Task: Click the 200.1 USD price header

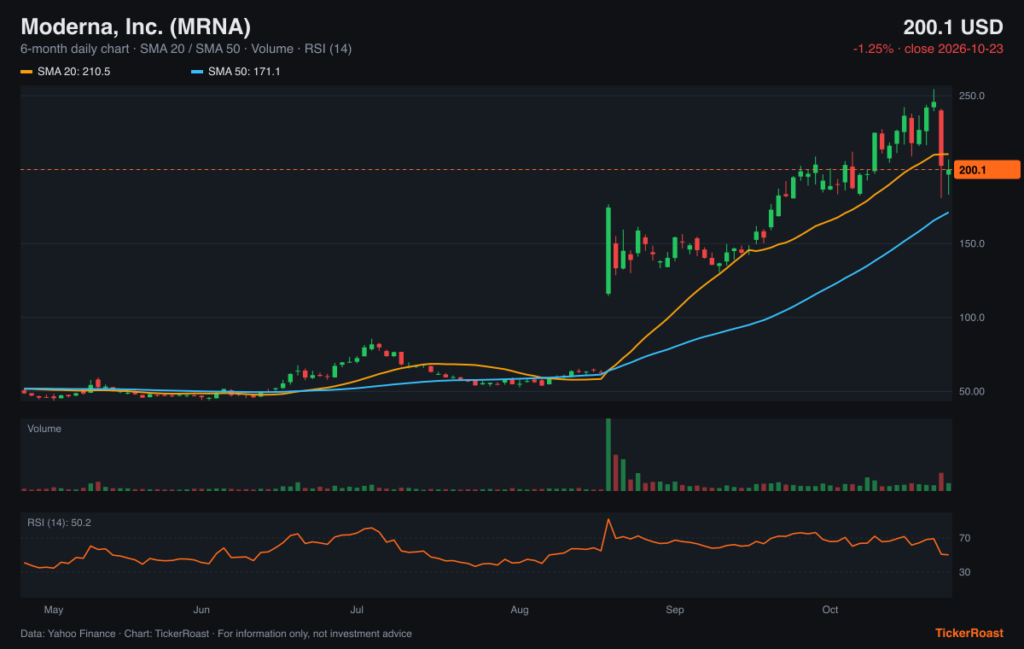Action: click(953, 27)
